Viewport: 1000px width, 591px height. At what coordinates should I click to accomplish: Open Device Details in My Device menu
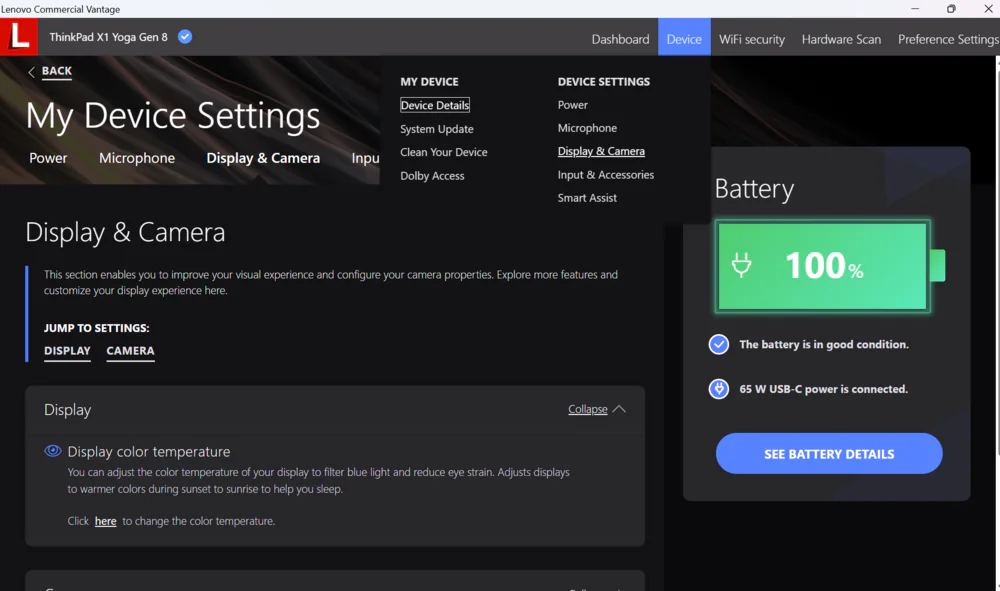(x=435, y=105)
